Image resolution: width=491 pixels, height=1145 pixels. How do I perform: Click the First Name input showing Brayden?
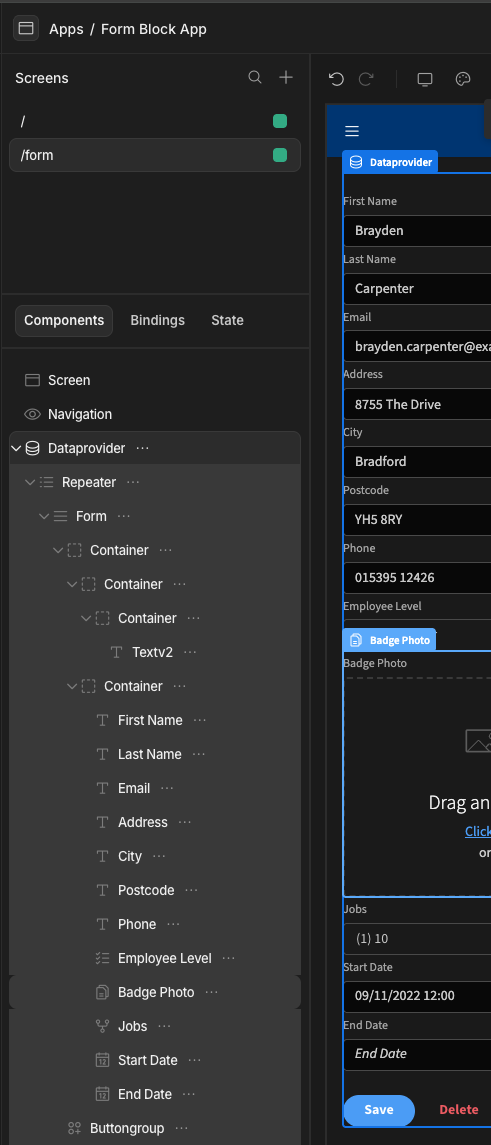(417, 231)
